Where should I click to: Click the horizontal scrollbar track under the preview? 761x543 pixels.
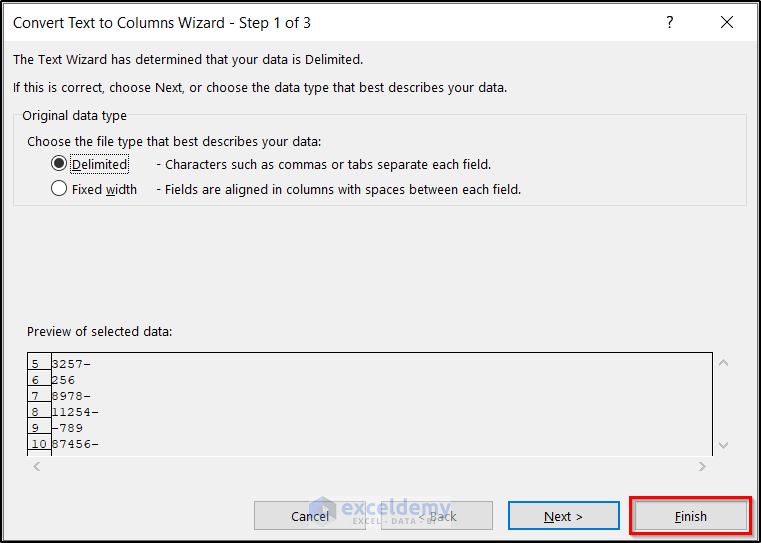click(370, 466)
